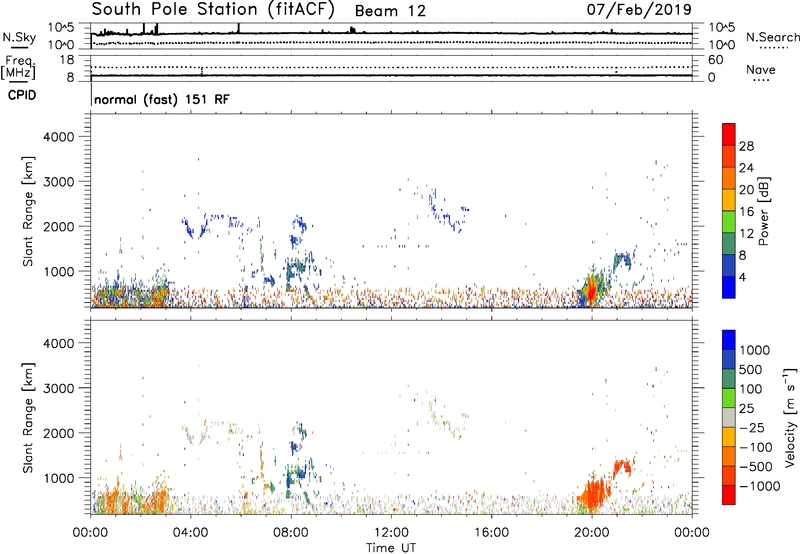Click the '16' label on the Power colorbar
The image size is (800, 554).
coord(746,212)
